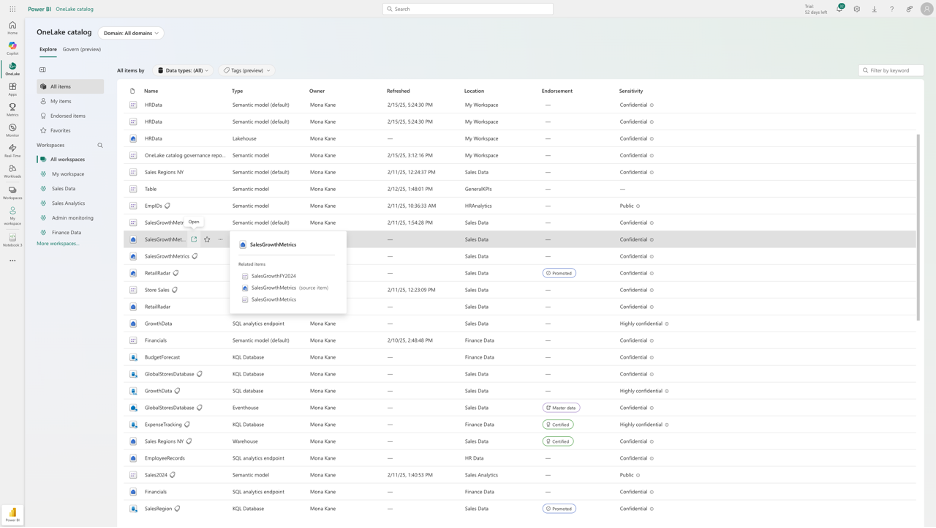Open the help question mark

pyautogui.click(x=892, y=9)
